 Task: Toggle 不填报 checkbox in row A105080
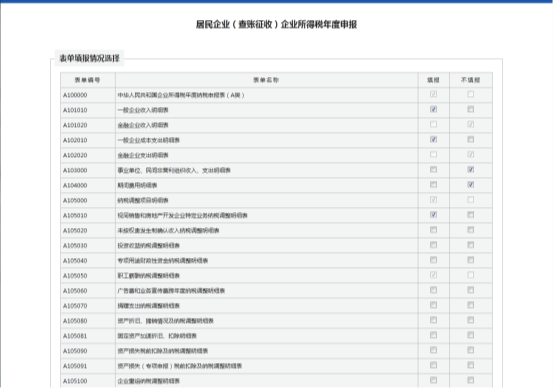[470, 320]
